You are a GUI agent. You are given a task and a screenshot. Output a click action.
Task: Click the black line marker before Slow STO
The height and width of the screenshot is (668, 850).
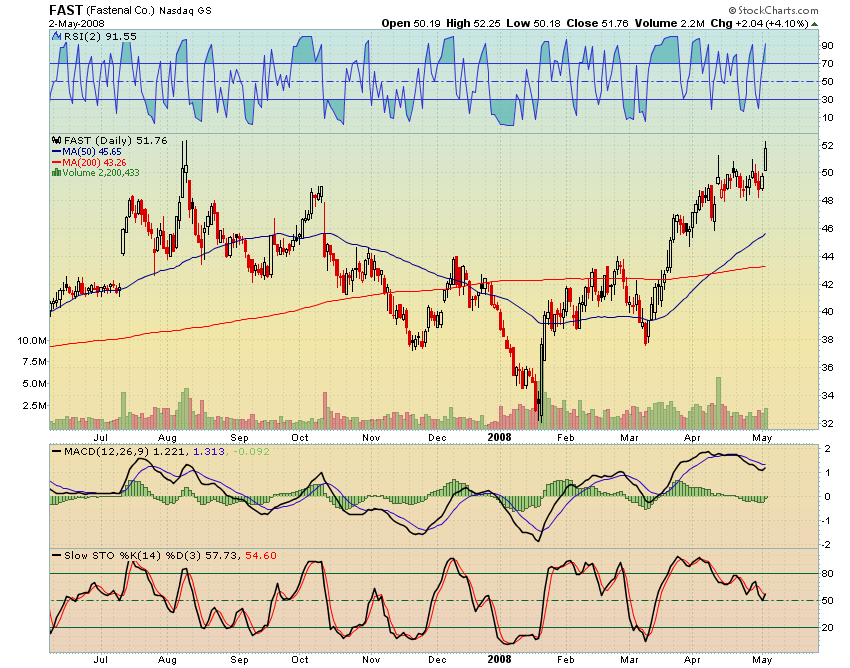click(x=56, y=555)
